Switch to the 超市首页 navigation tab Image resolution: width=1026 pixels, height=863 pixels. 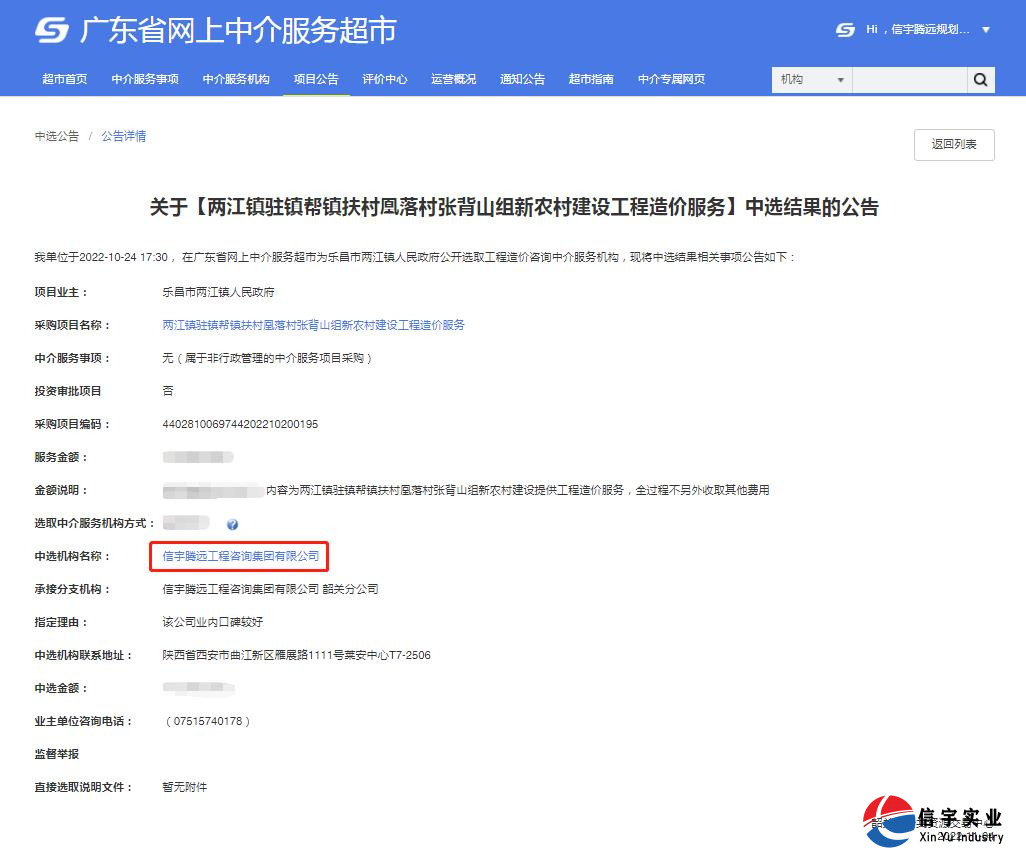[x=65, y=79]
